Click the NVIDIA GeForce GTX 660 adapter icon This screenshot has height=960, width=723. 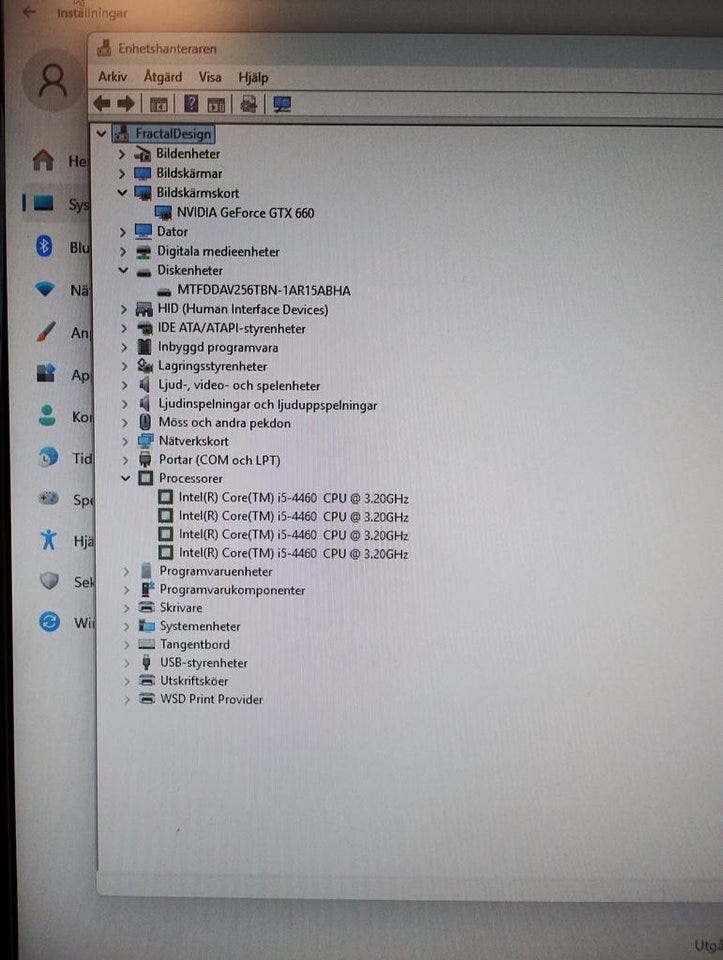163,212
